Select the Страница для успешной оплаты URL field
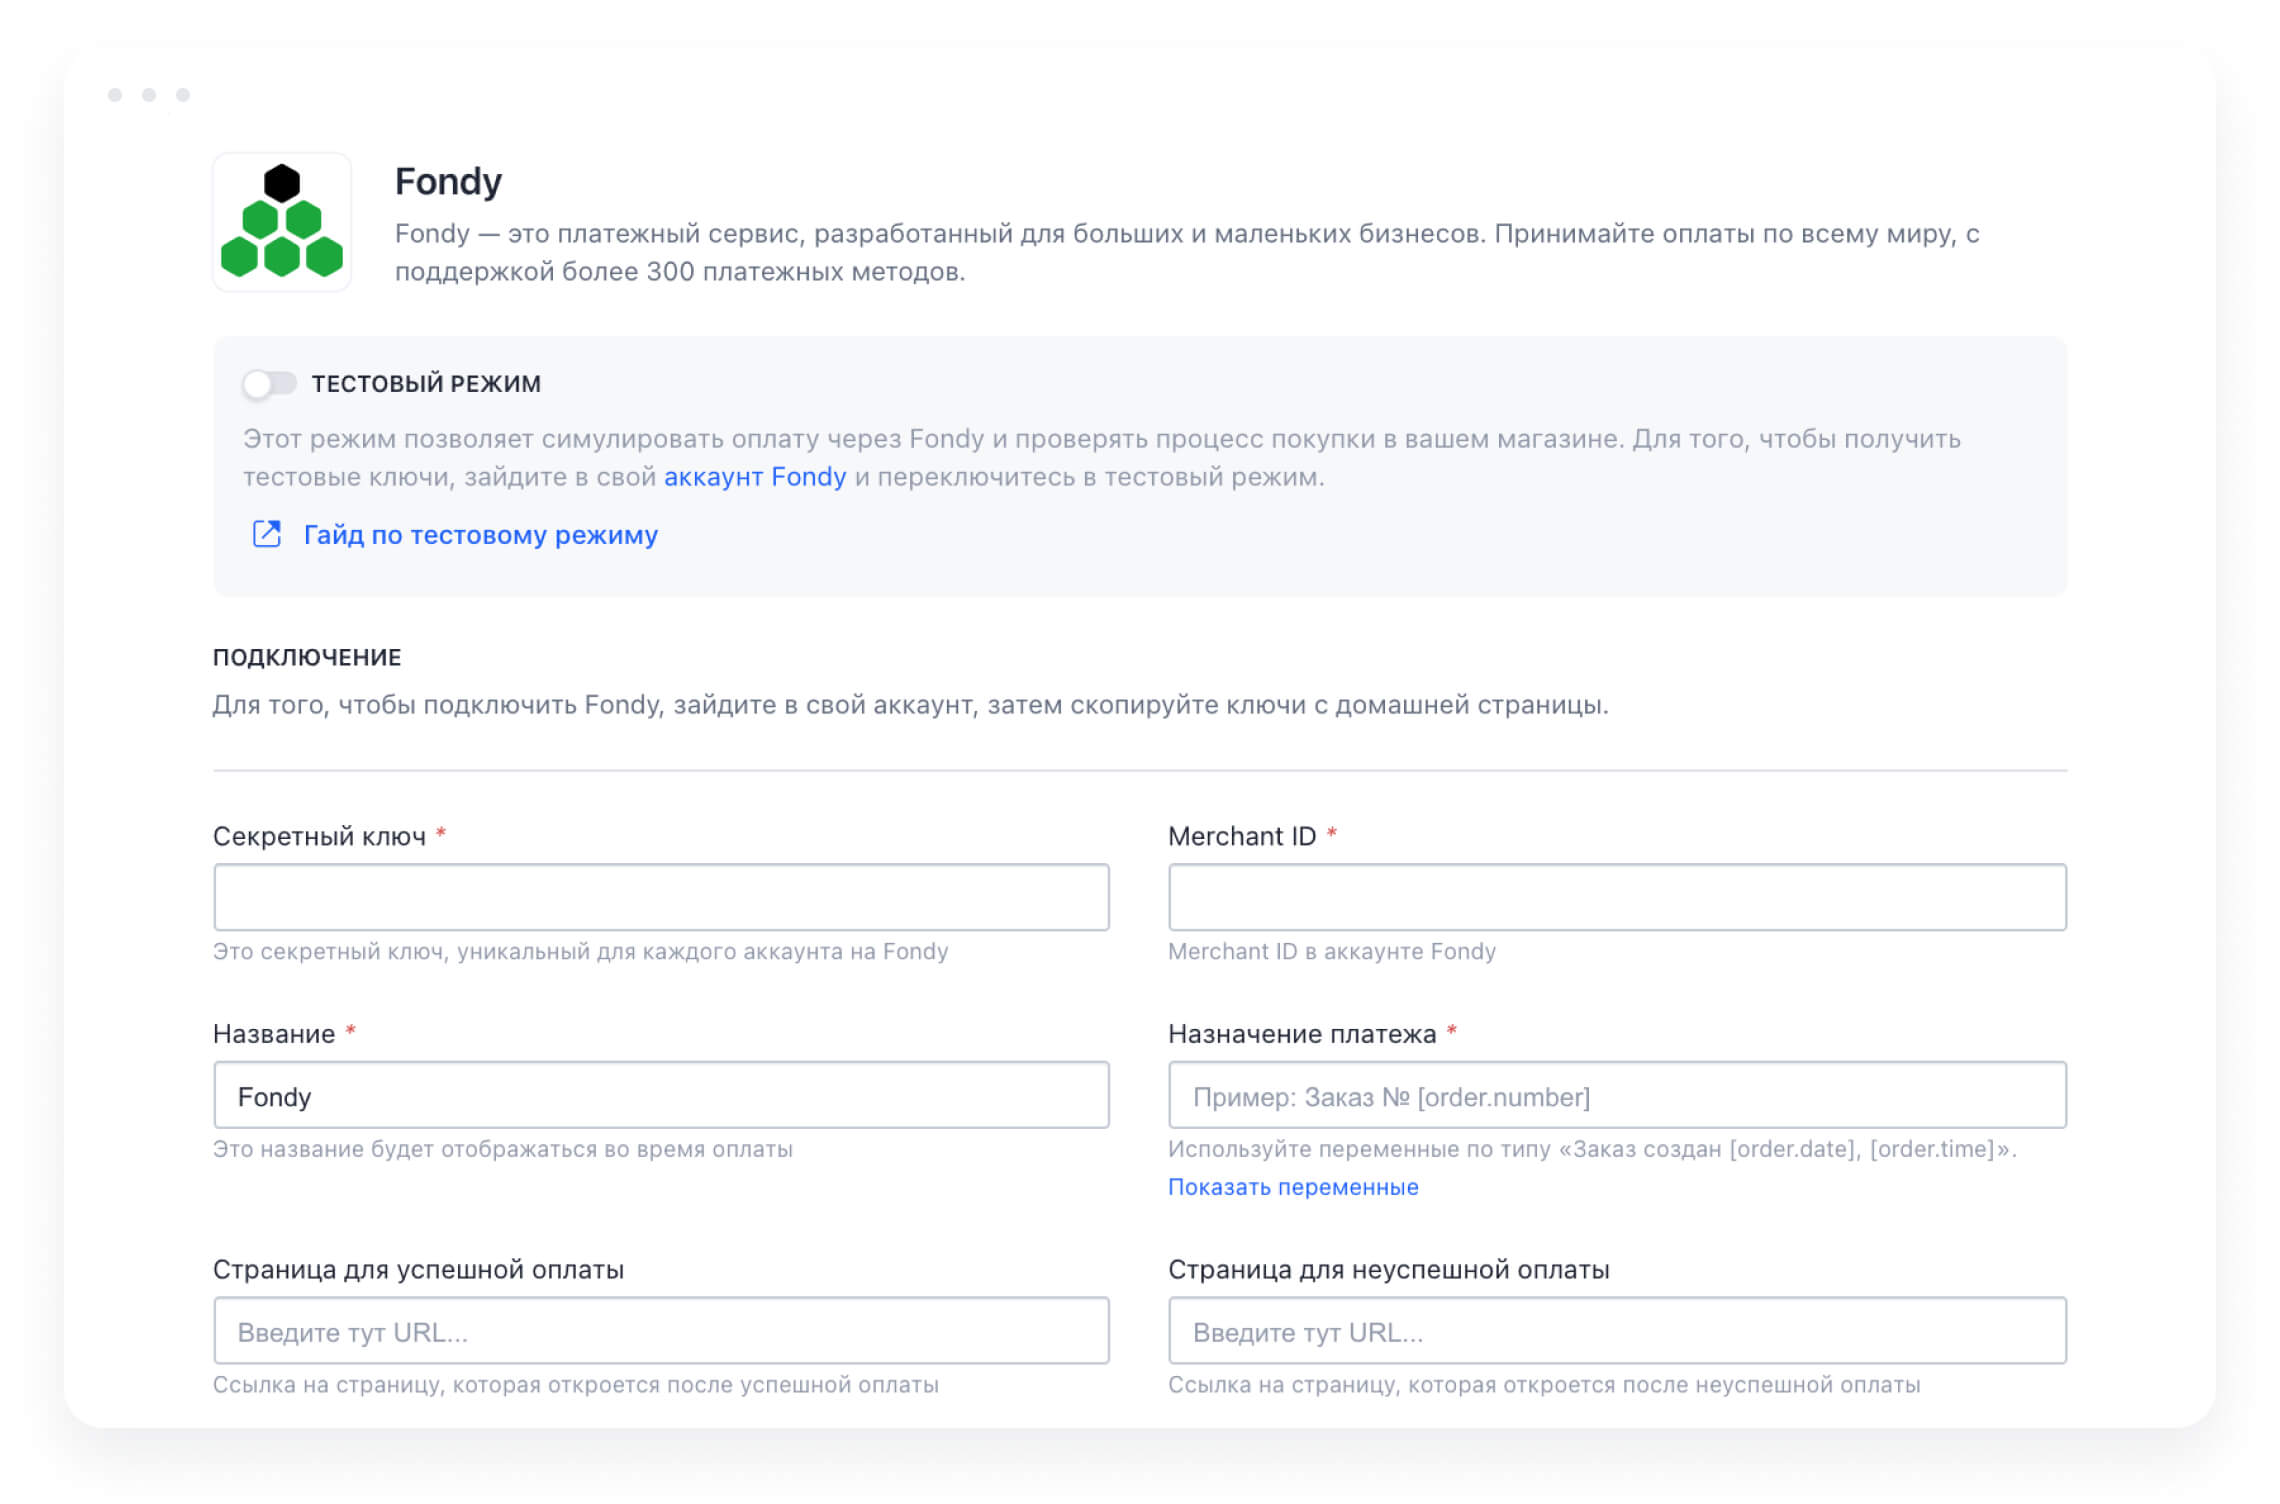Viewport: 2280px width, 1504px height. pos(661,1331)
